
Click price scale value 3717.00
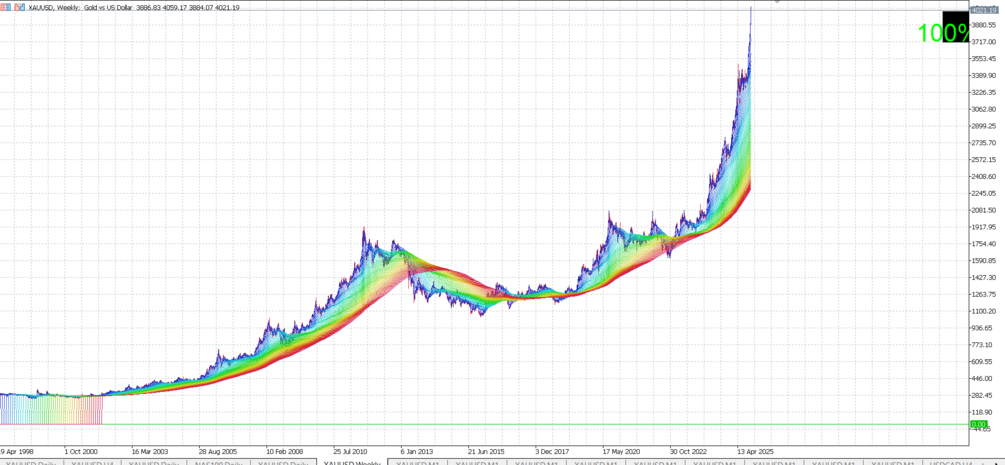[983, 42]
